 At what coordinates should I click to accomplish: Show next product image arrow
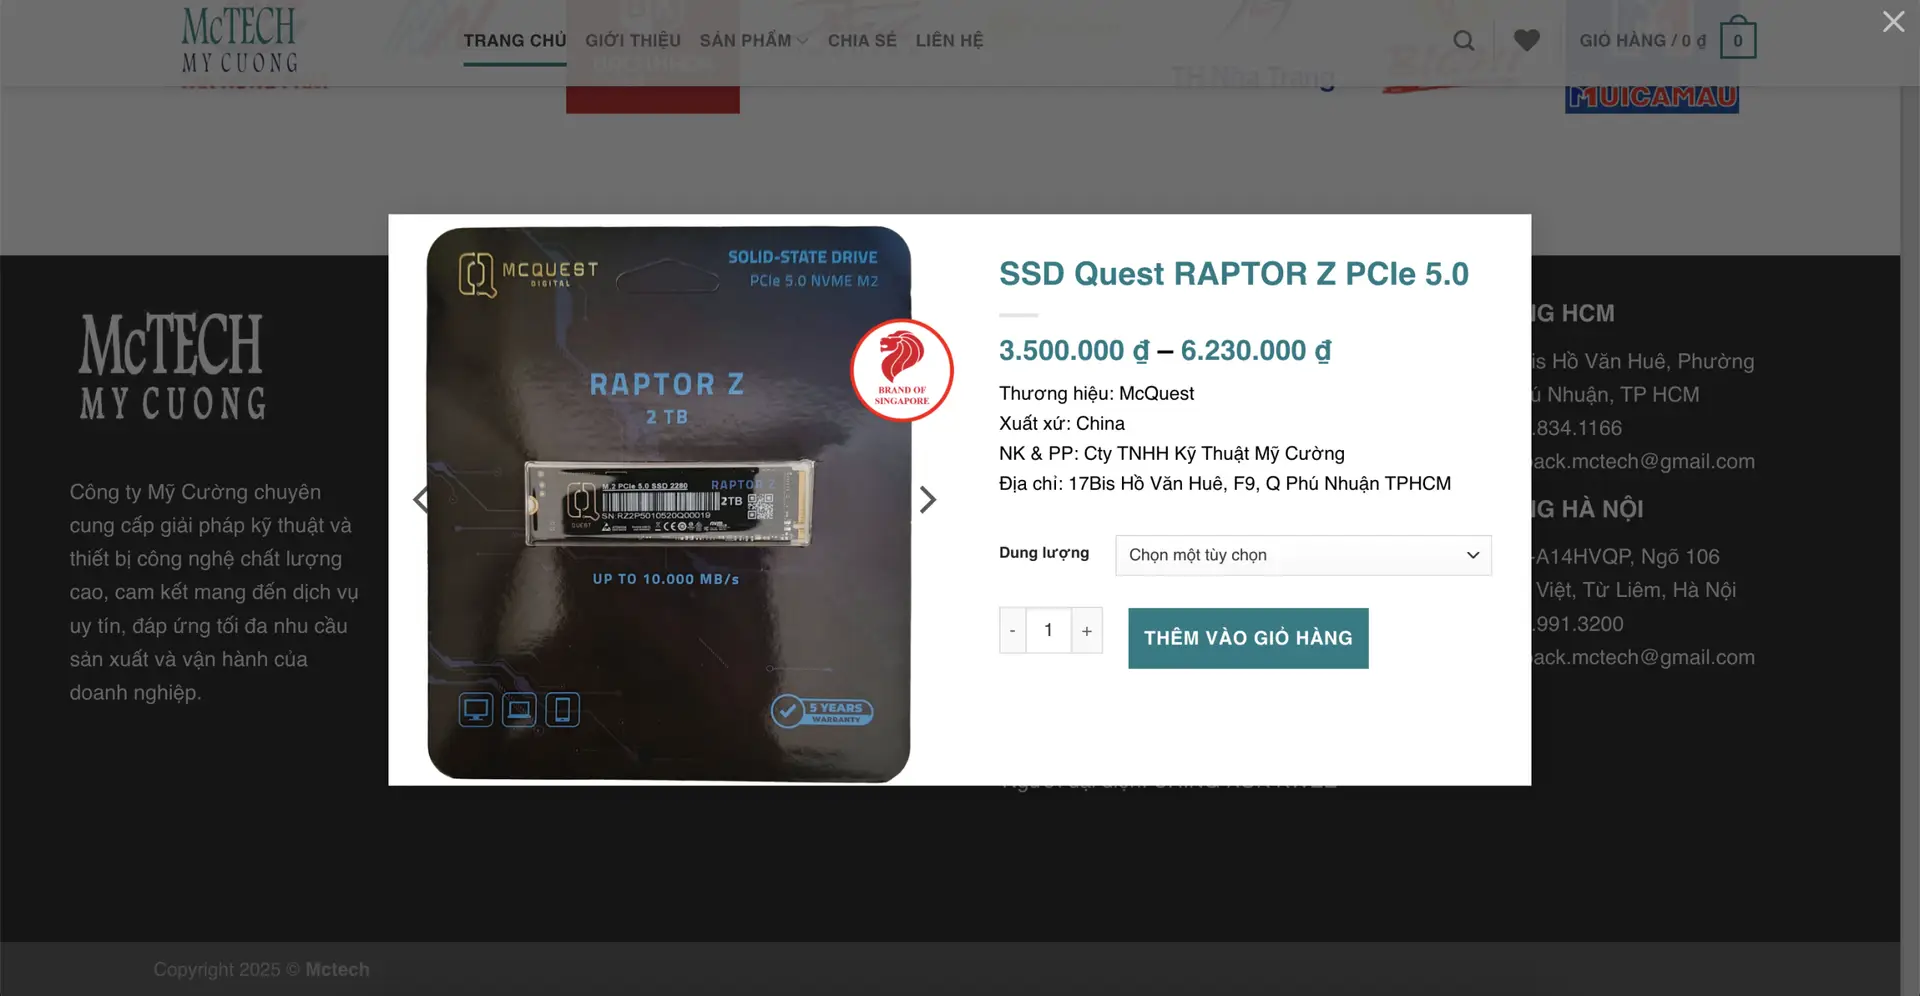coord(927,499)
